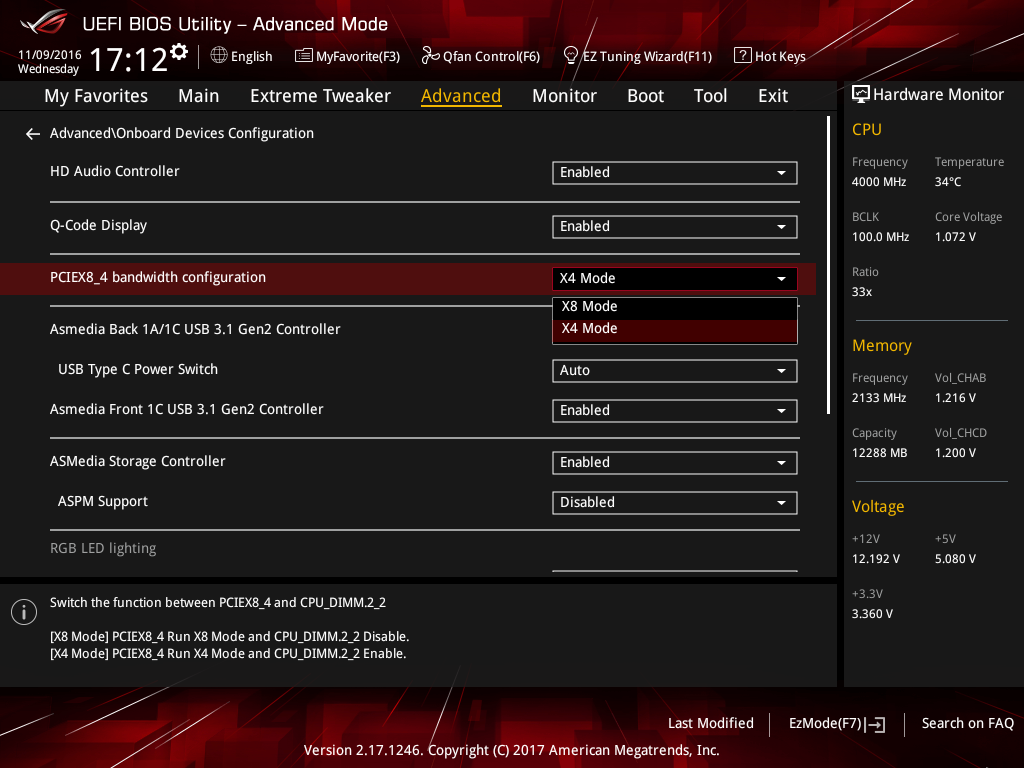The height and width of the screenshot is (768, 1024).
Task: Open USB Type C Power Switch dropdown
Action: 675,371
